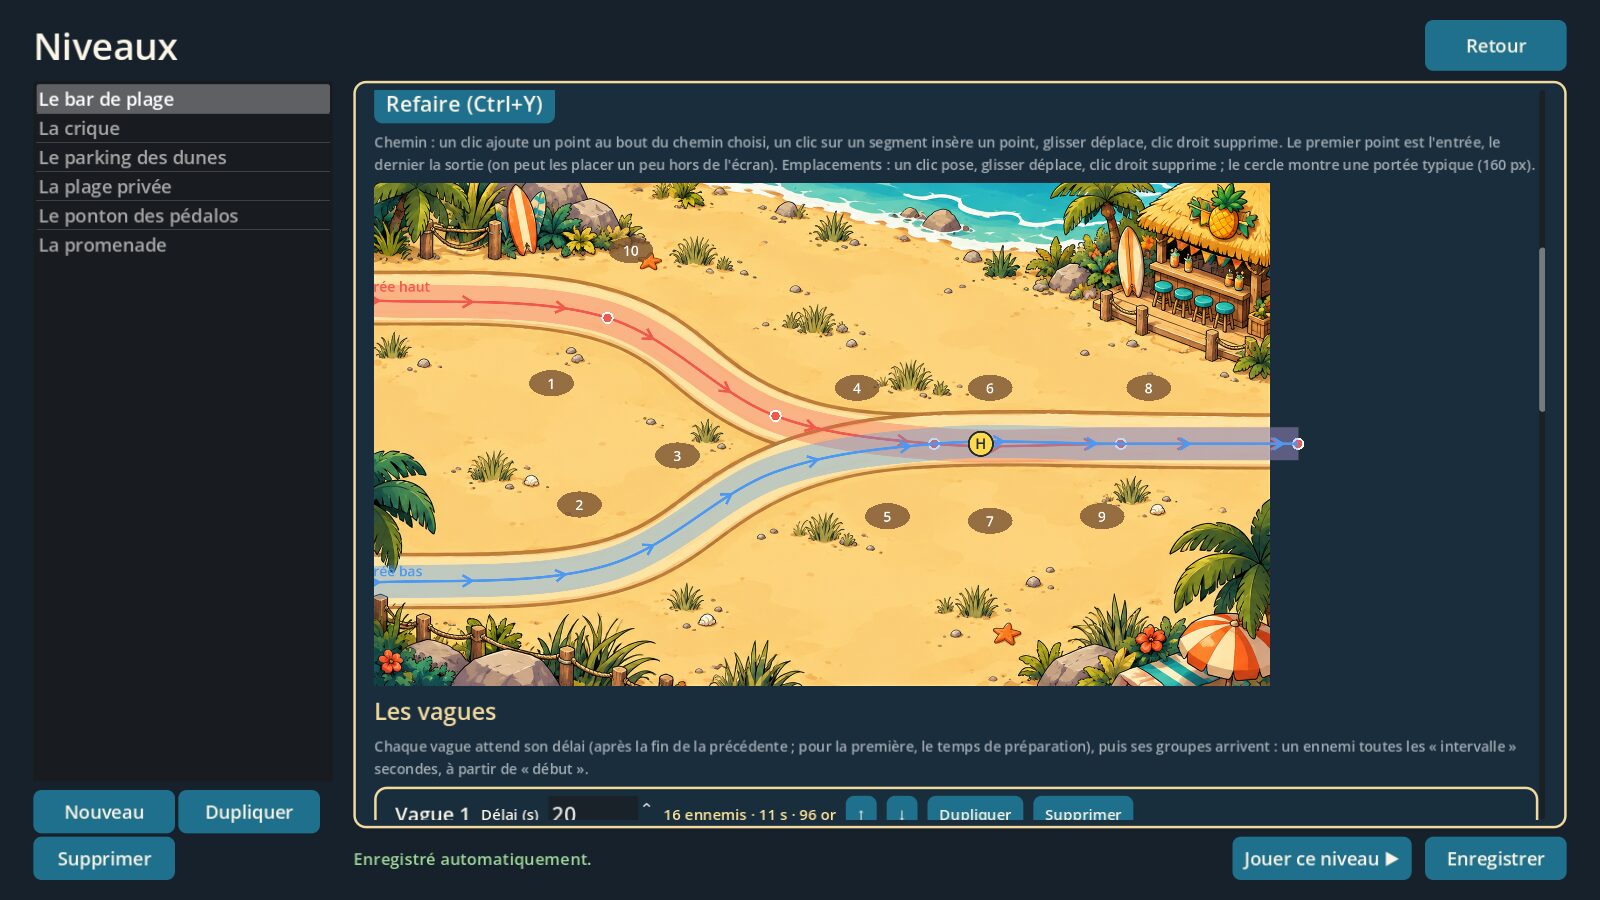Select emplacement marker 1 on the map
1600x900 pixels.
coord(551,383)
